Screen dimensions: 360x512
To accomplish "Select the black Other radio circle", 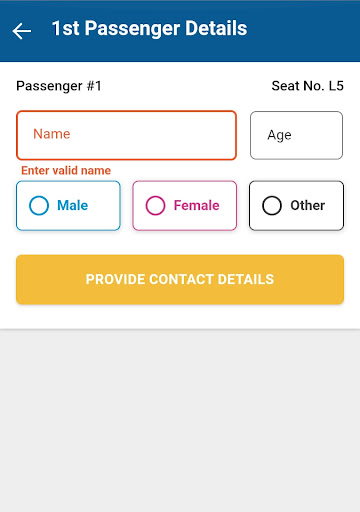I will (x=272, y=205).
